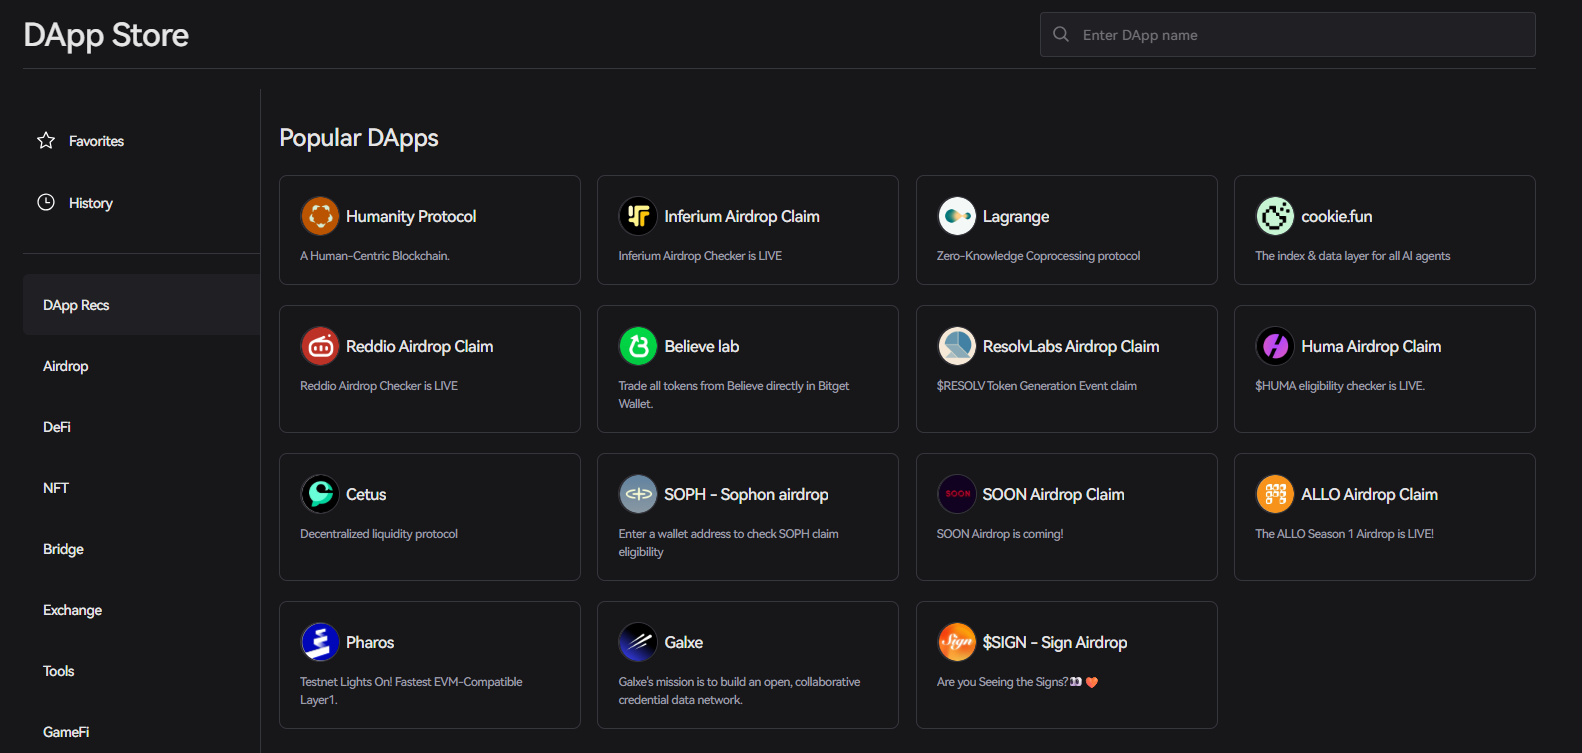Open Favorites with the star icon

(46, 141)
